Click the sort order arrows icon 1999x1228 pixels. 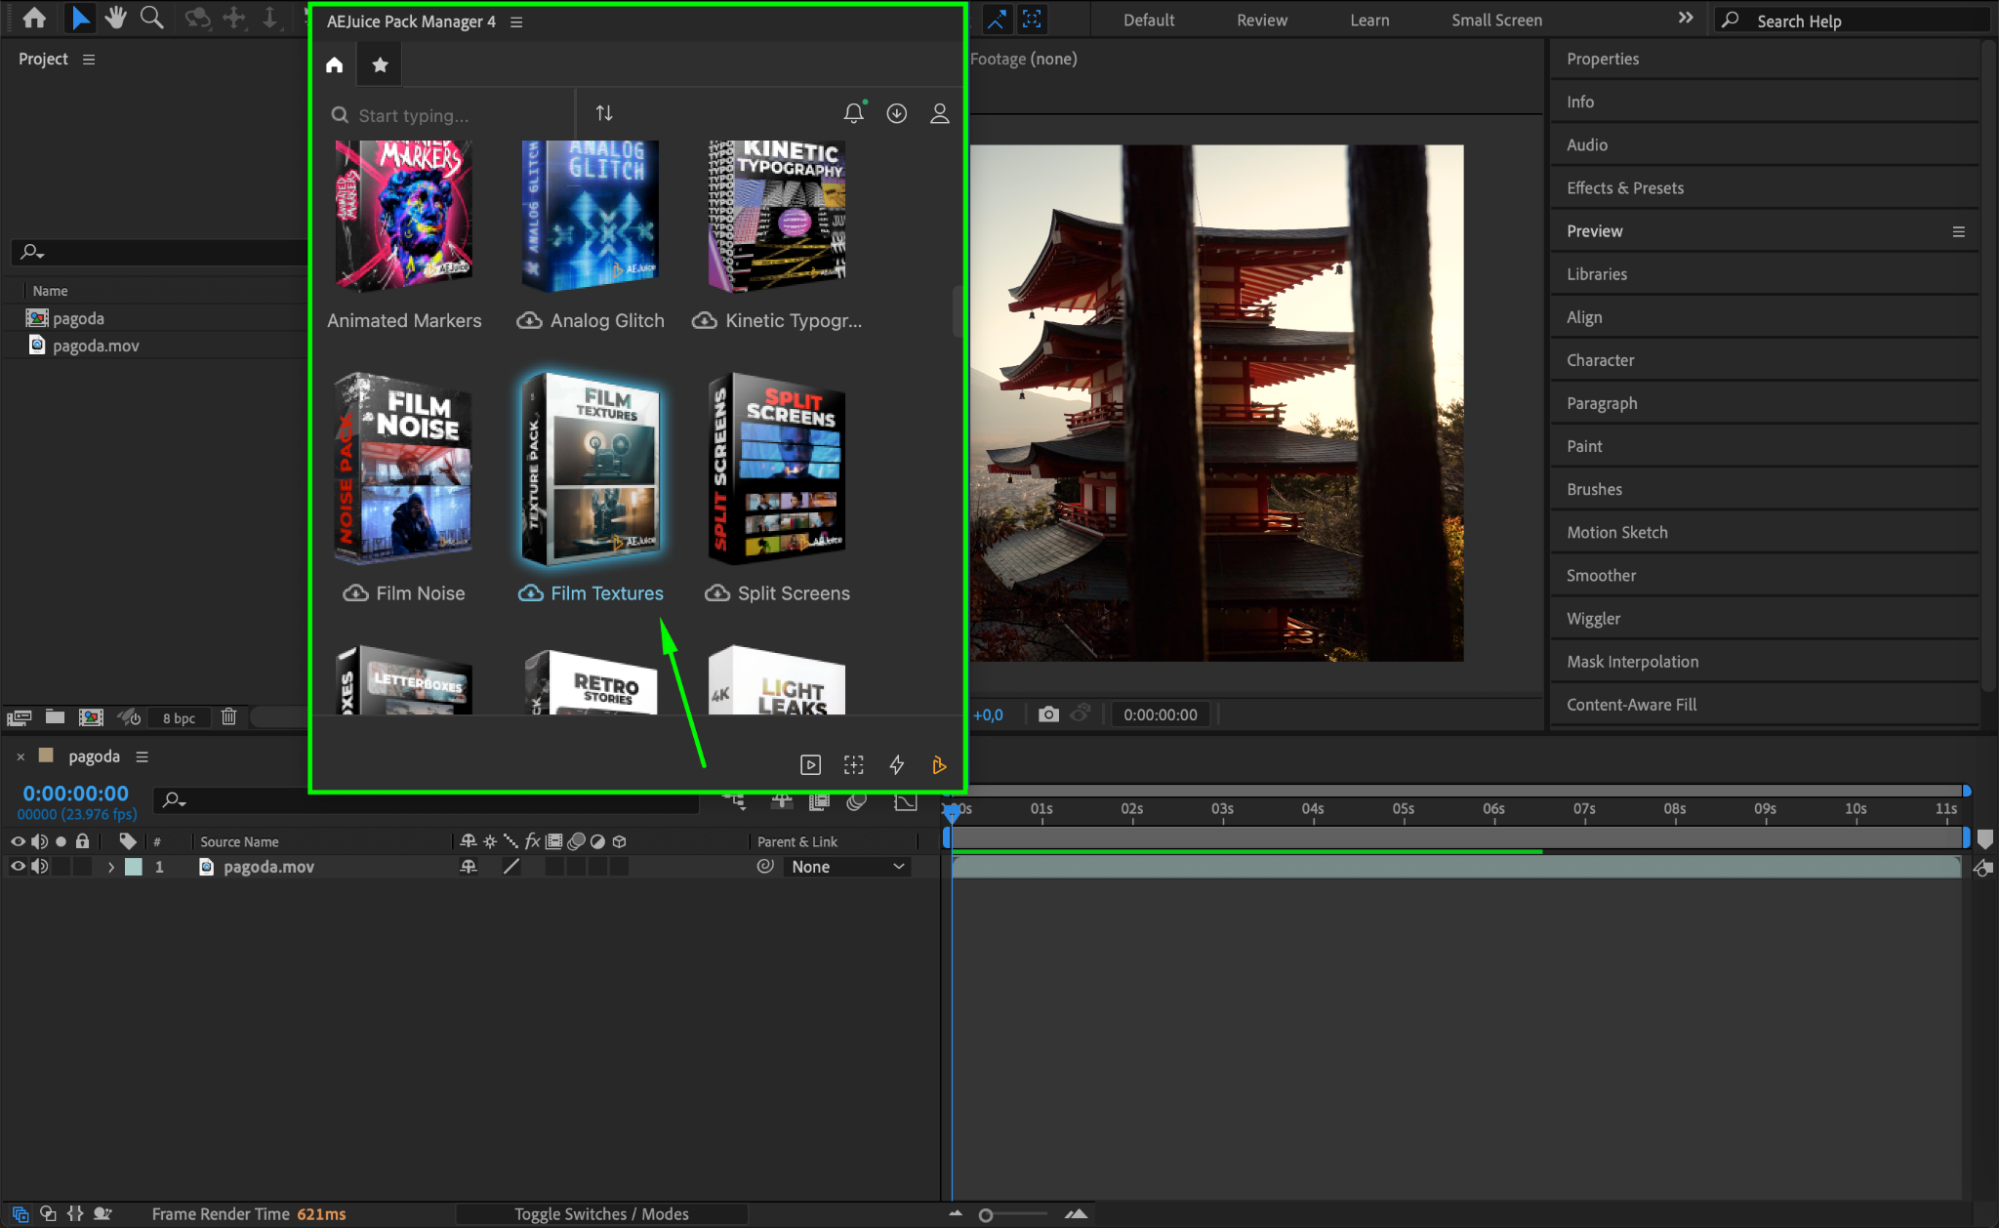[604, 114]
